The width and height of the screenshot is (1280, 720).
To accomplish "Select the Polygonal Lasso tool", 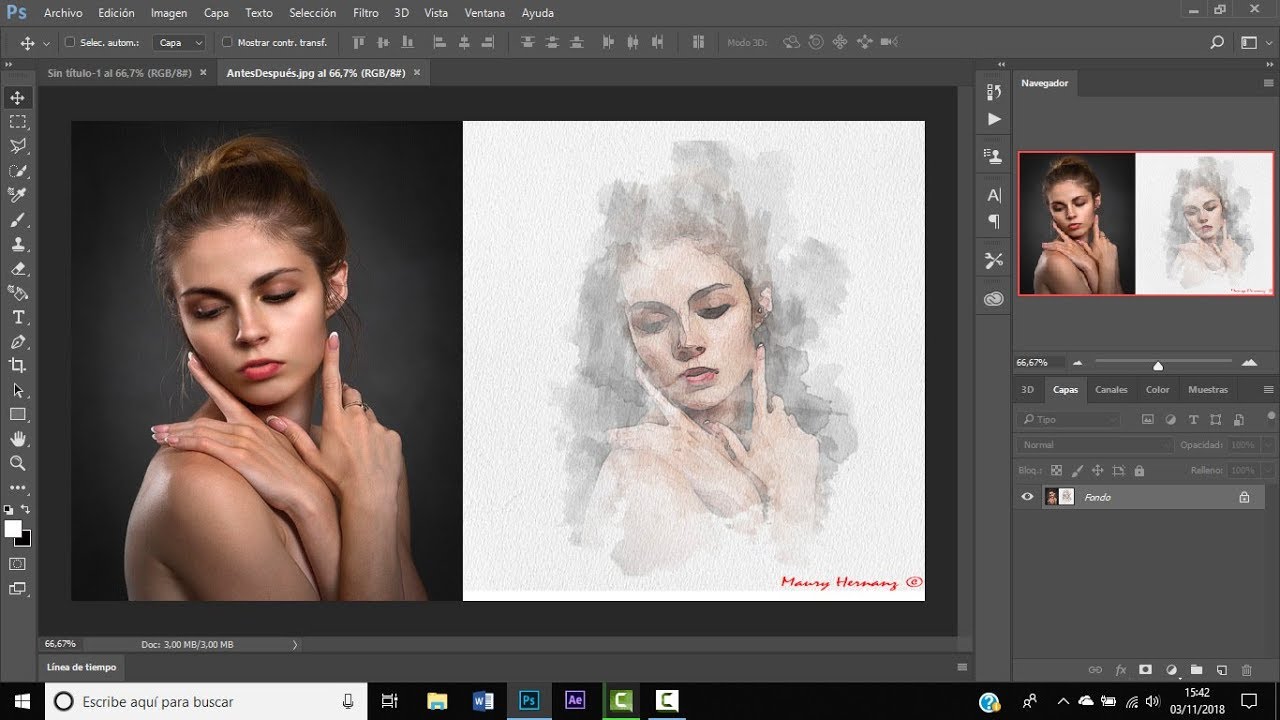I will [18, 147].
